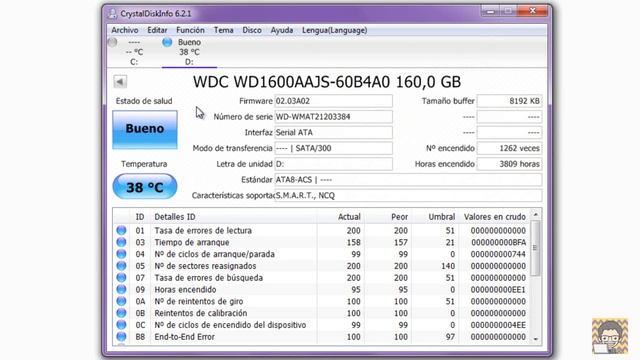This screenshot has width=640, height=360.
Task: Click raw value 000000000BFA
Action: pos(498,242)
